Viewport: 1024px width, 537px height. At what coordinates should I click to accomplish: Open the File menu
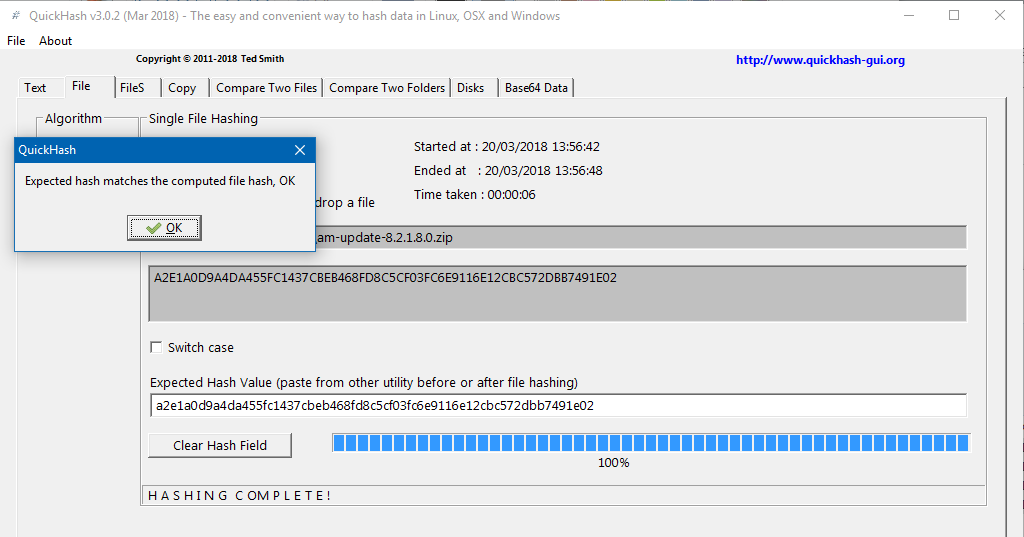(x=16, y=41)
